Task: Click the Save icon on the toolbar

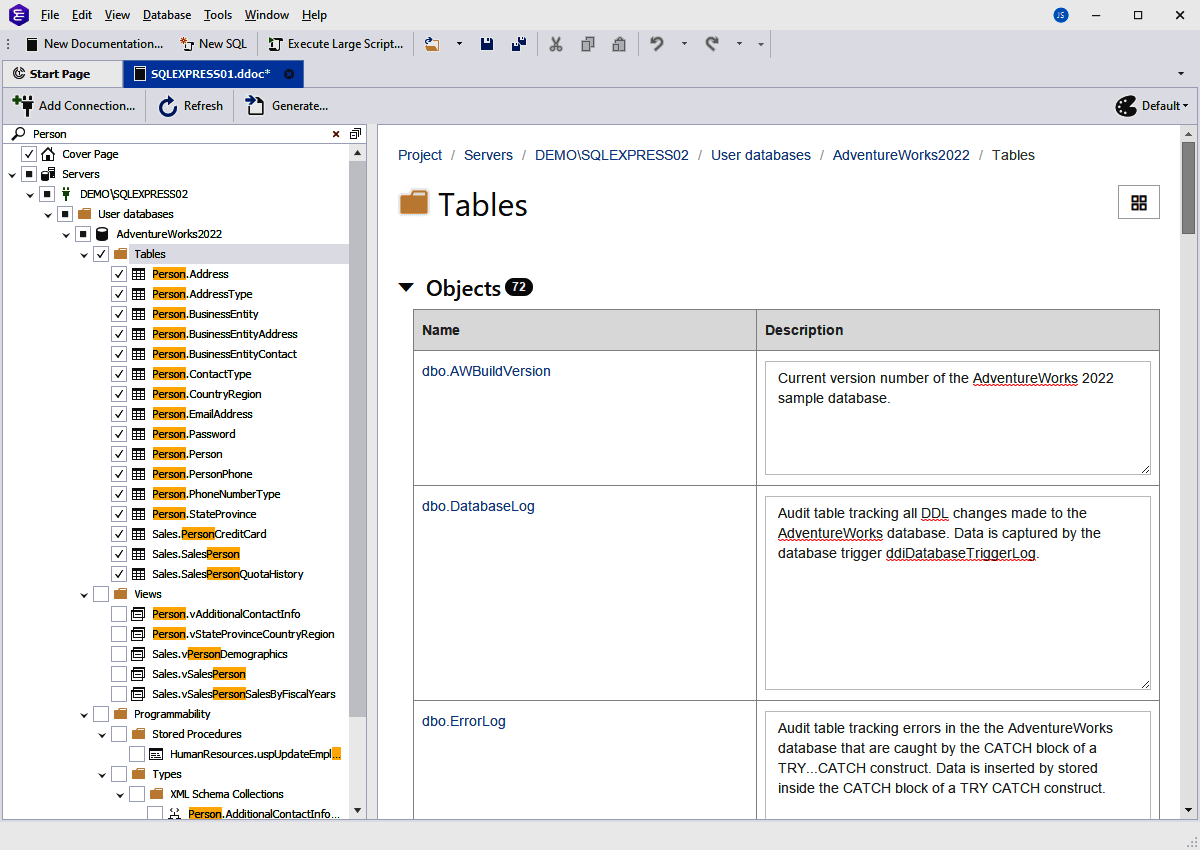Action: coord(487,43)
